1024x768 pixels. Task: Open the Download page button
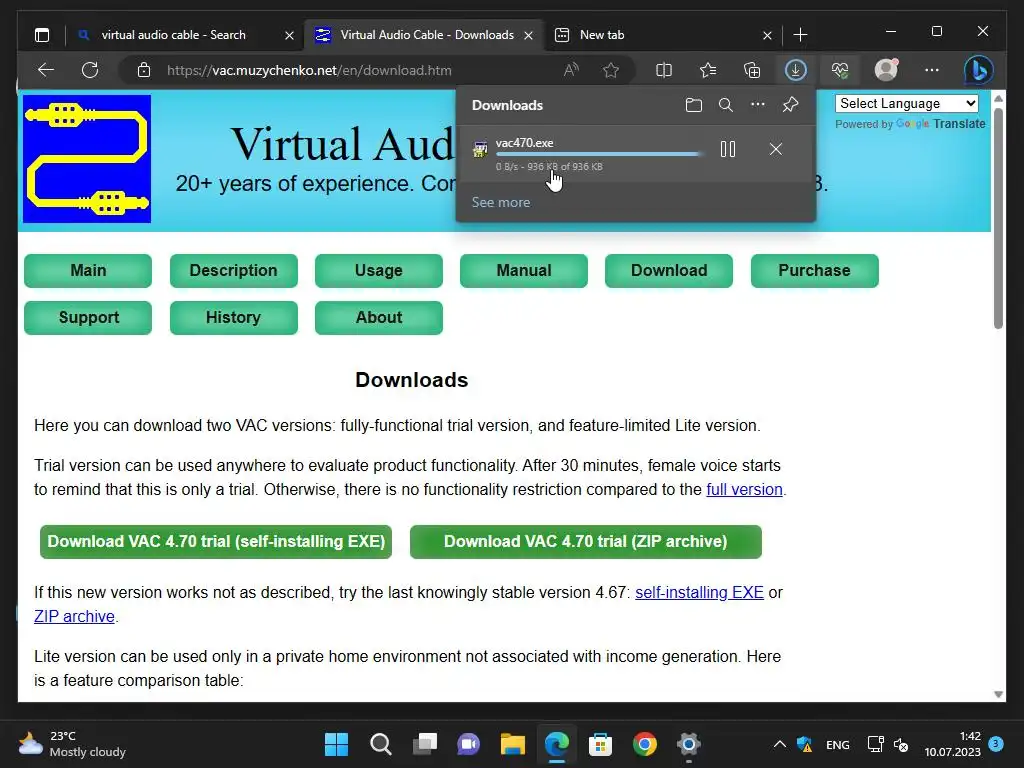(x=669, y=270)
